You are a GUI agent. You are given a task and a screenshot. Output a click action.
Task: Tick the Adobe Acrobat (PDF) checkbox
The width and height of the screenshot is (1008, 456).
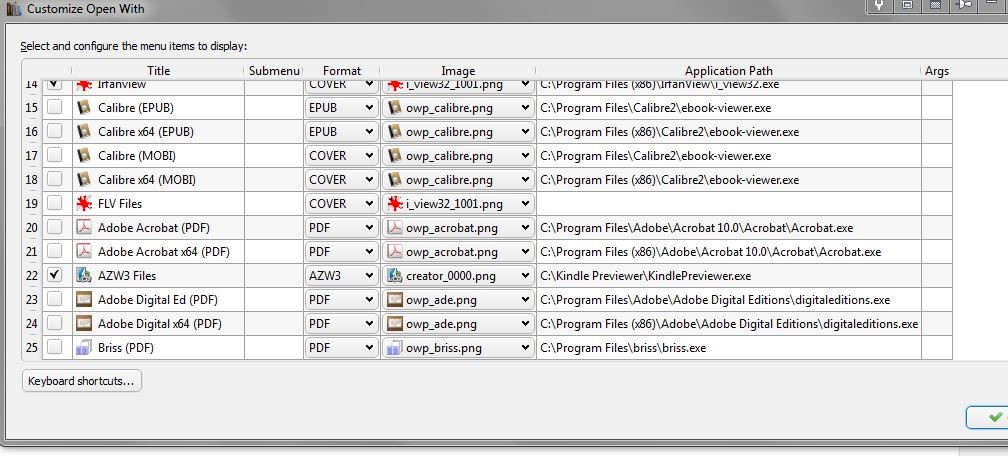[x=55, y=226]
